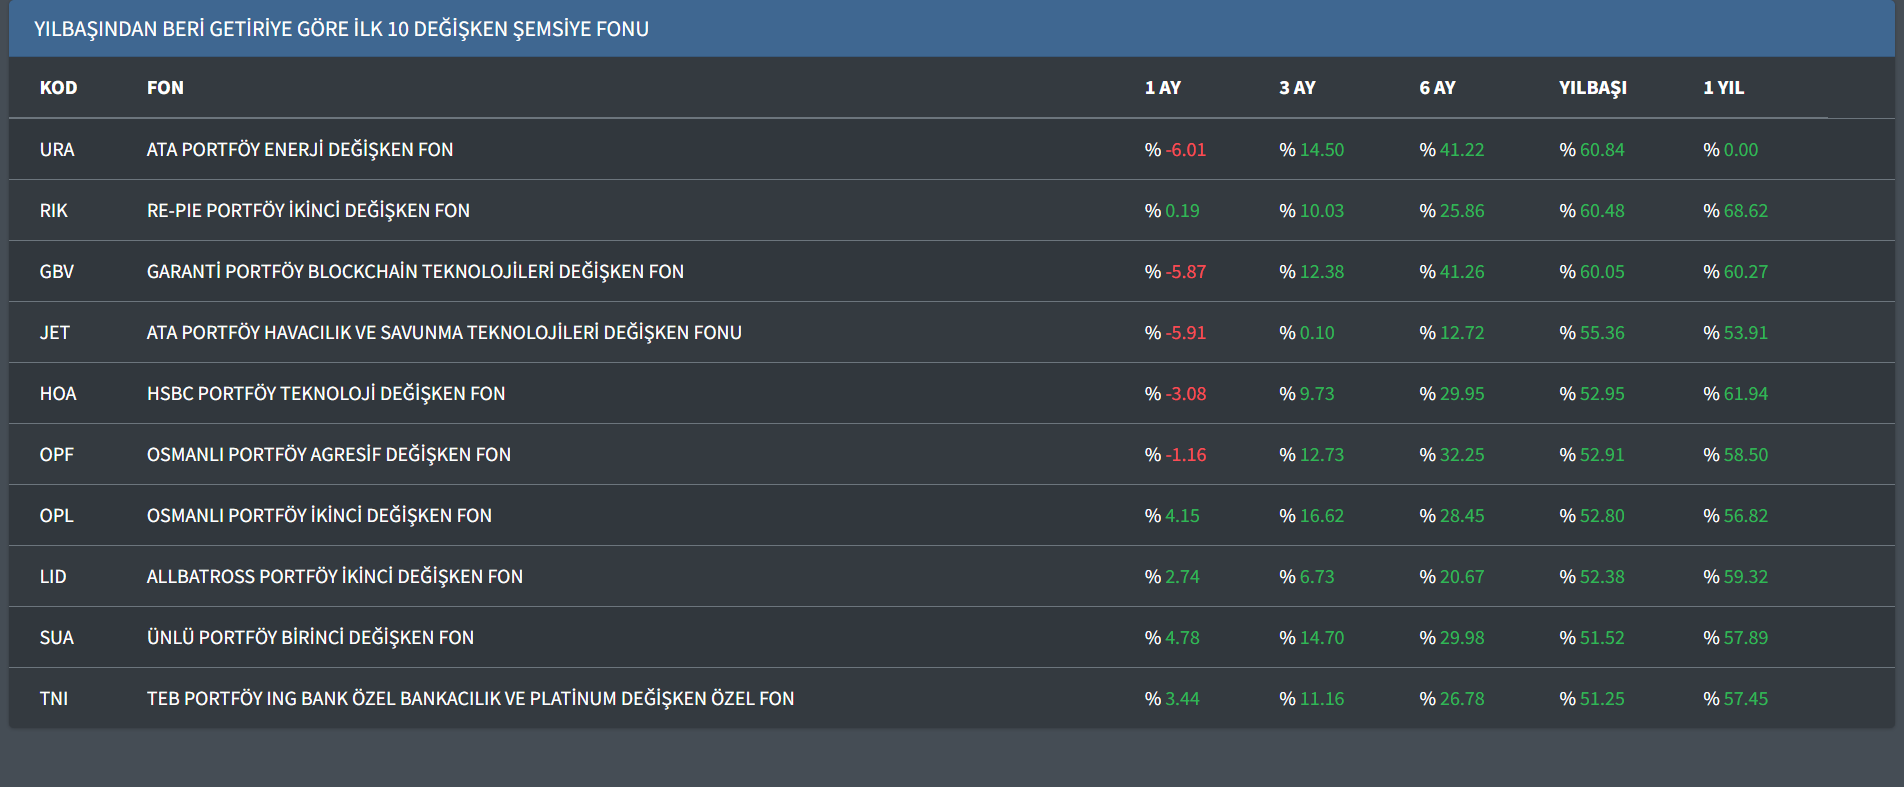Click the 3 AY column header

(x=1297, y=88)
